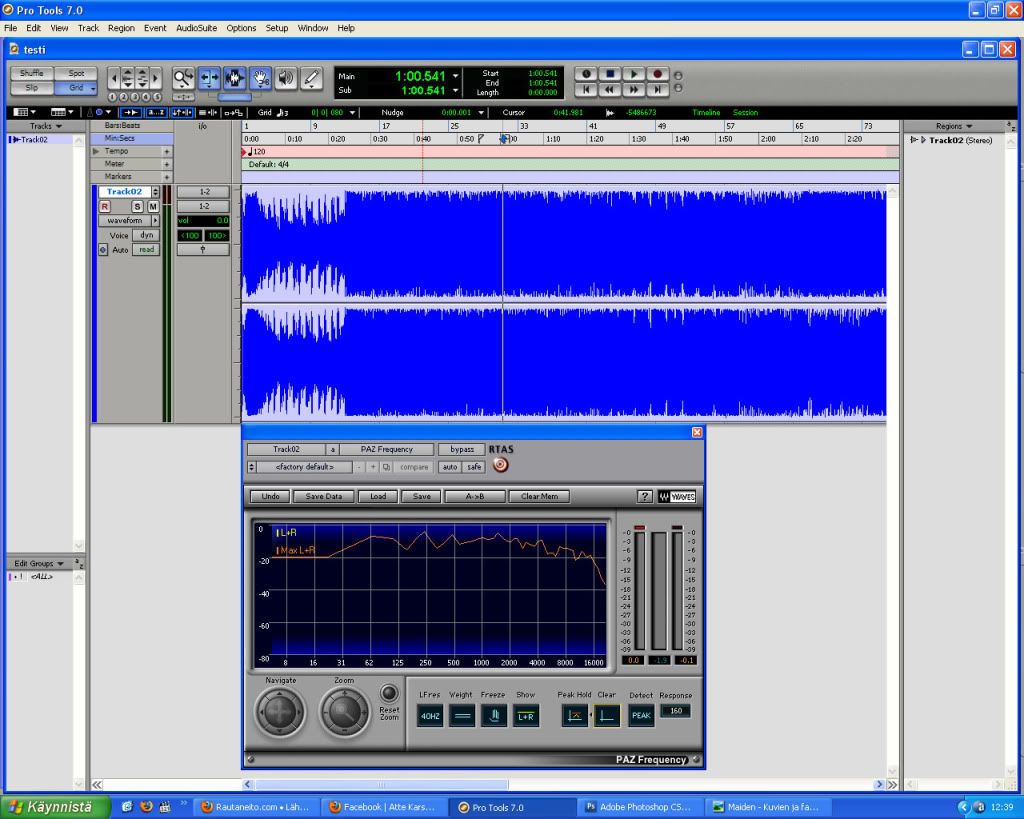The height and width of the screenshot is (819, 1024).
Task: Open the Setup menu
Action: [276, 28]
